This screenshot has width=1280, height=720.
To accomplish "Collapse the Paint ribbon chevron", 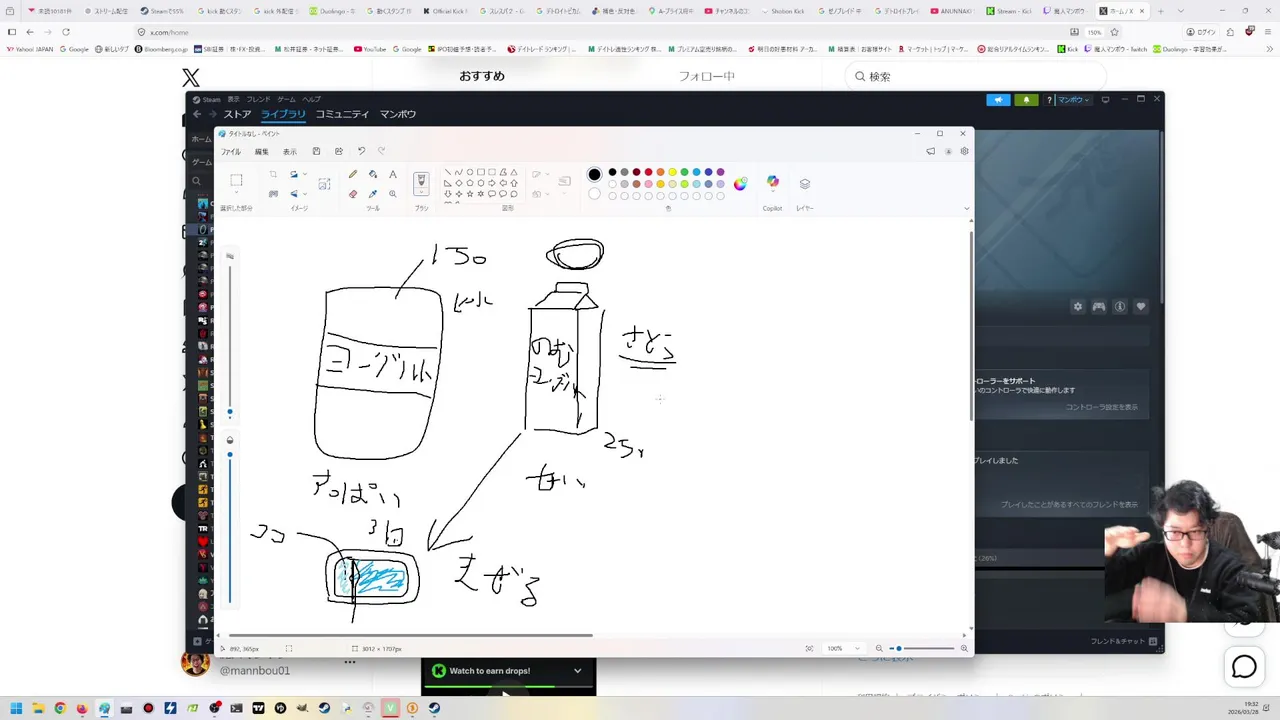I will point(966,208).
